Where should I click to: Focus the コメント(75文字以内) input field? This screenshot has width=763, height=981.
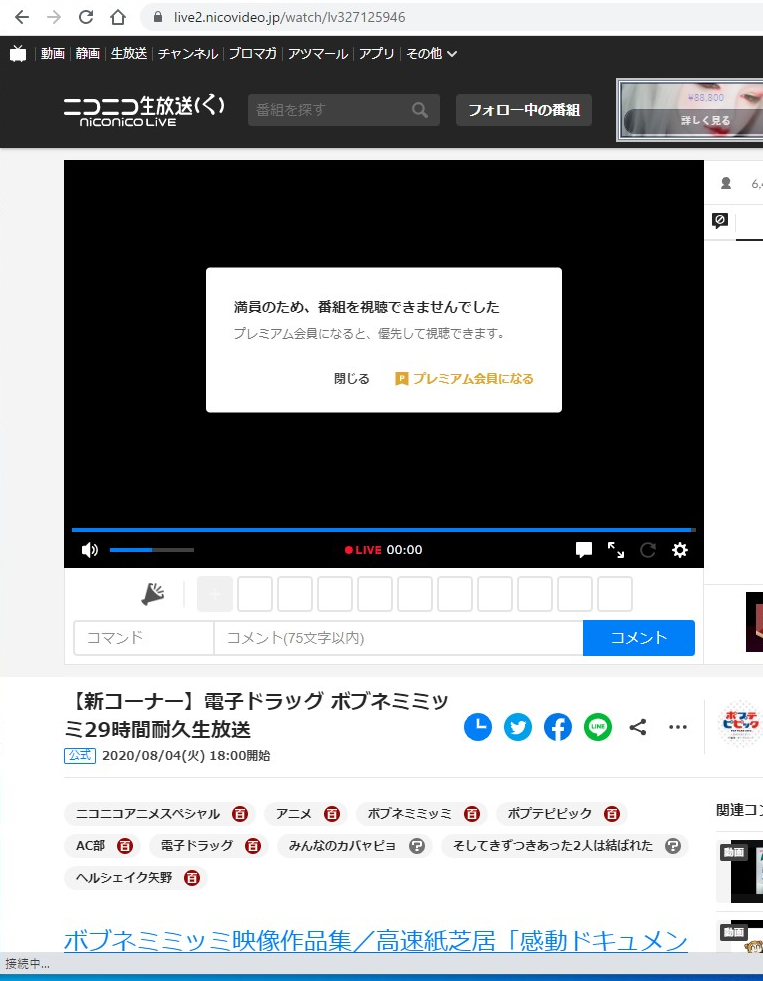click(398, 638)
